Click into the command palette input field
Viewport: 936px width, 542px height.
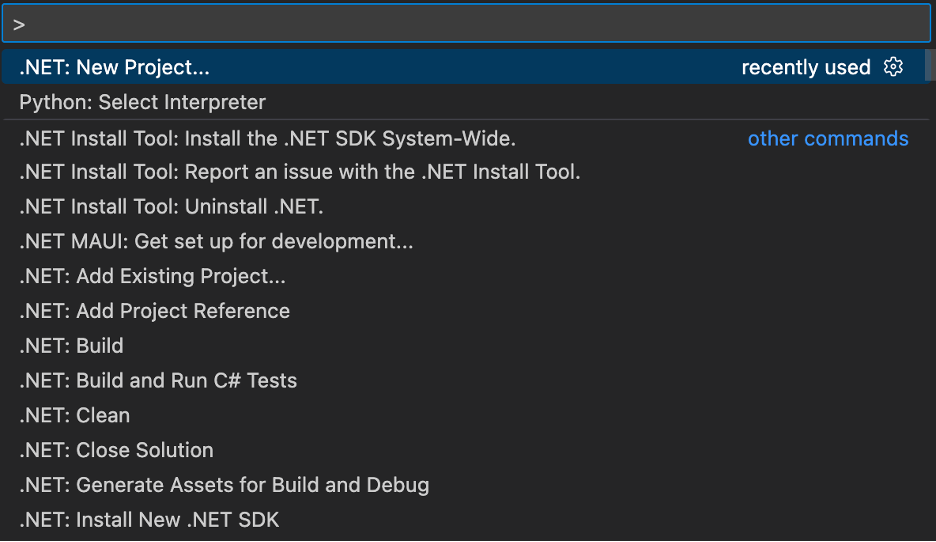(470, 24)
